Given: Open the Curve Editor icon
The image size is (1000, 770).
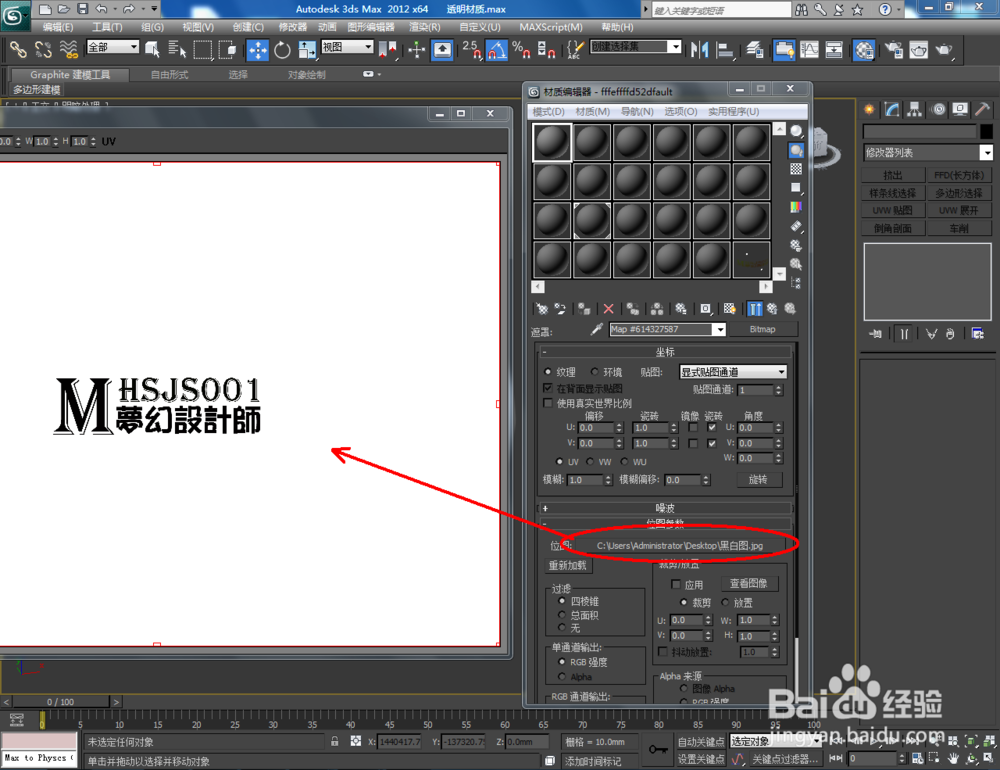Looking at the screenshot, I should tap(809, 50).
